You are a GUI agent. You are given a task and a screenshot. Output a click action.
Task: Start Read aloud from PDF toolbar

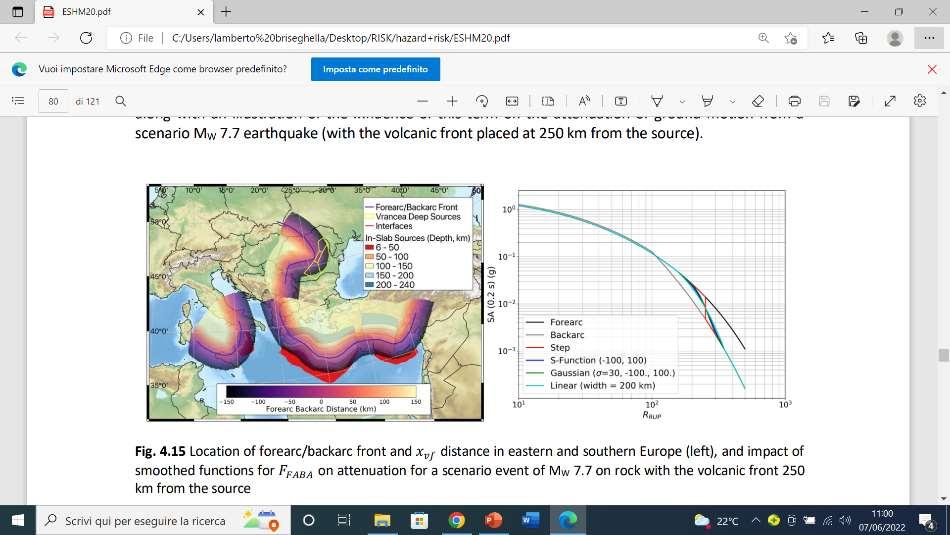click(x=584, y=101)
